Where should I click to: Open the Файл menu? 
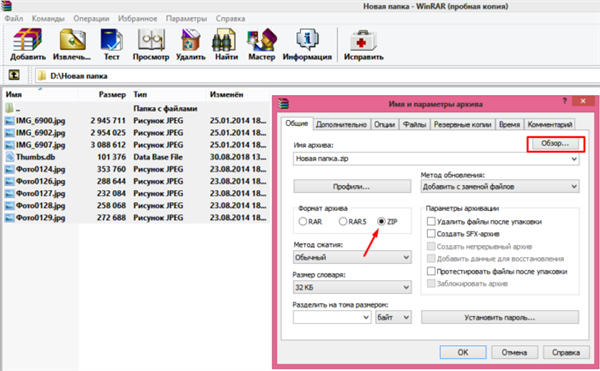[x=14, y=18]
